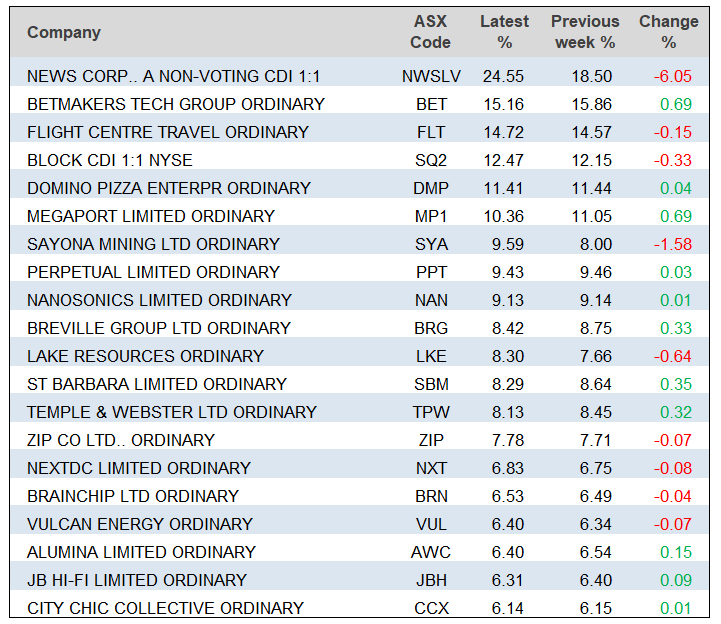Click the Latest % column header
721x624 pixels.
pyautogui.click(x=505, y=32)
